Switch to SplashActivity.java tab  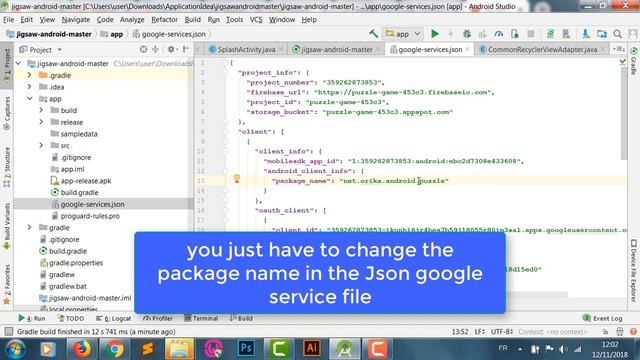(x=245, y=49)
